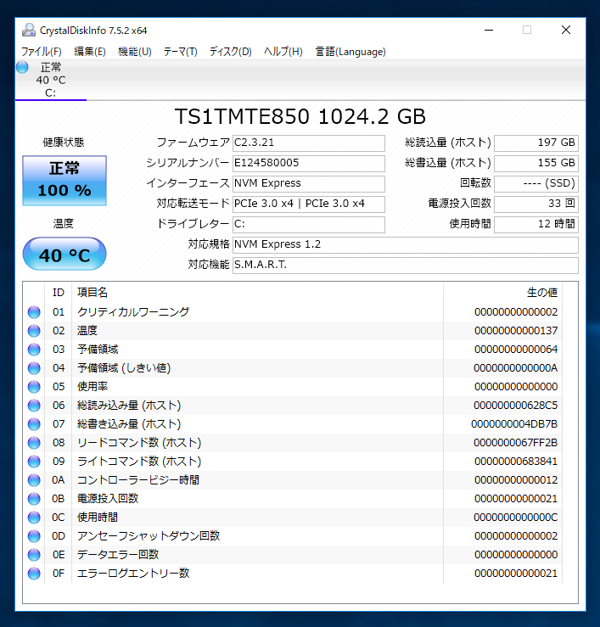Screen dimensions: 600x627
Task: Click the 電源投入回数 value 33 回
Action: click(536, 204)
